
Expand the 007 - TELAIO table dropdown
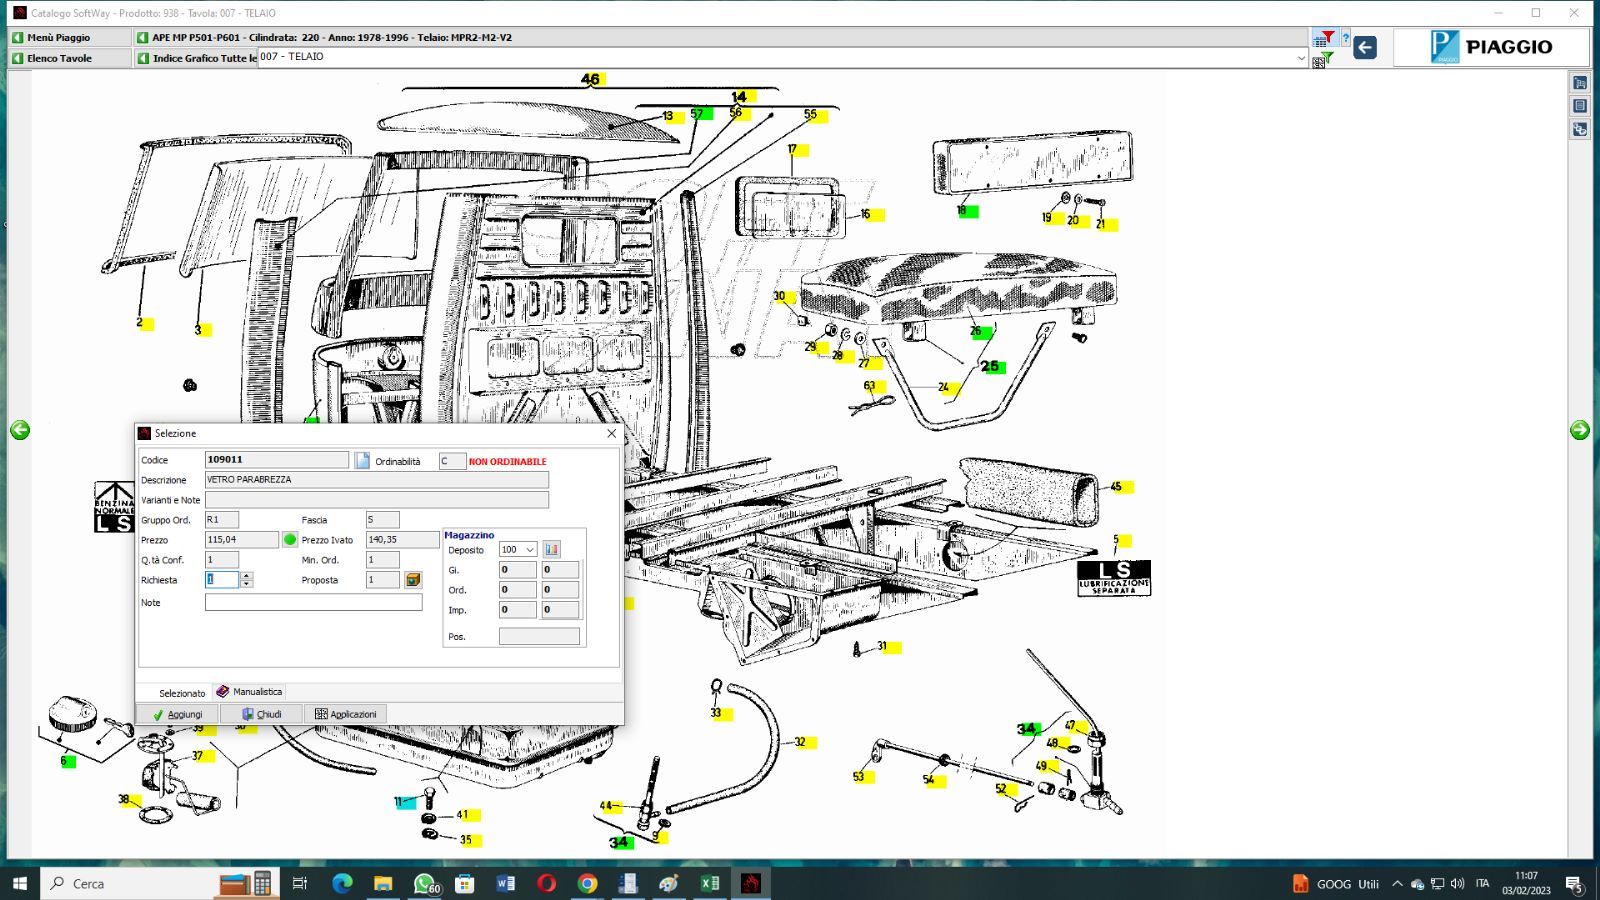point(1301,58)
